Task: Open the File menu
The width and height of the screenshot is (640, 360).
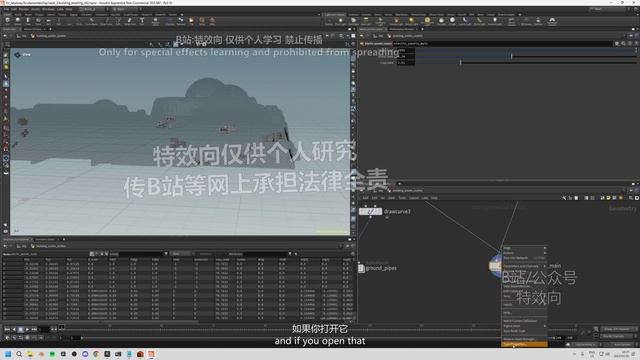Action: click(7, 9)
